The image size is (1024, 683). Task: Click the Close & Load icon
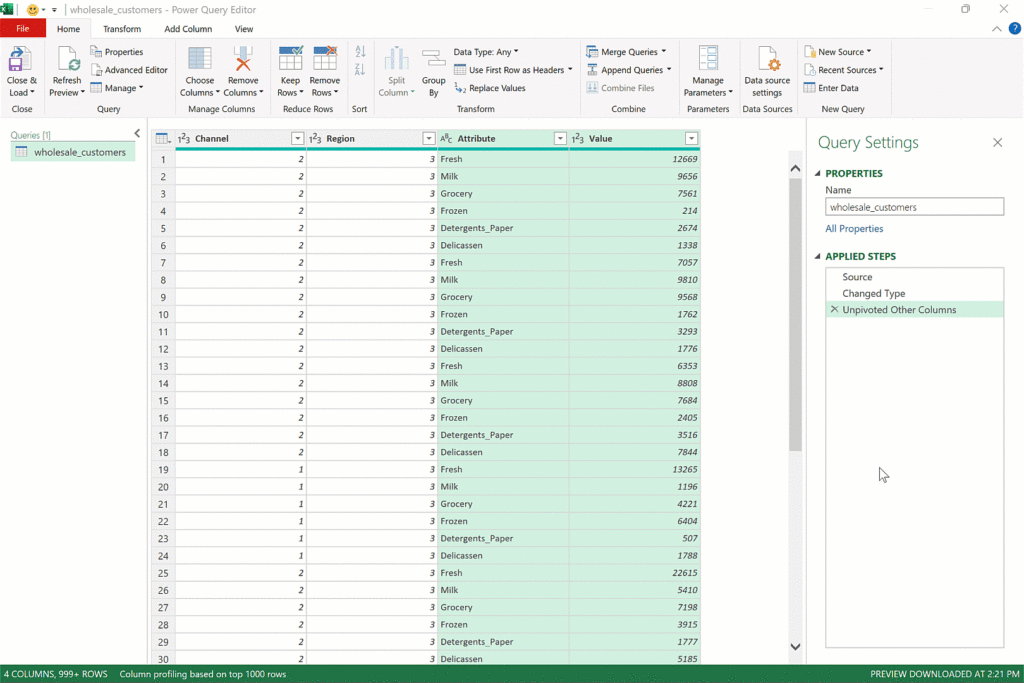[x=20, y=60]
